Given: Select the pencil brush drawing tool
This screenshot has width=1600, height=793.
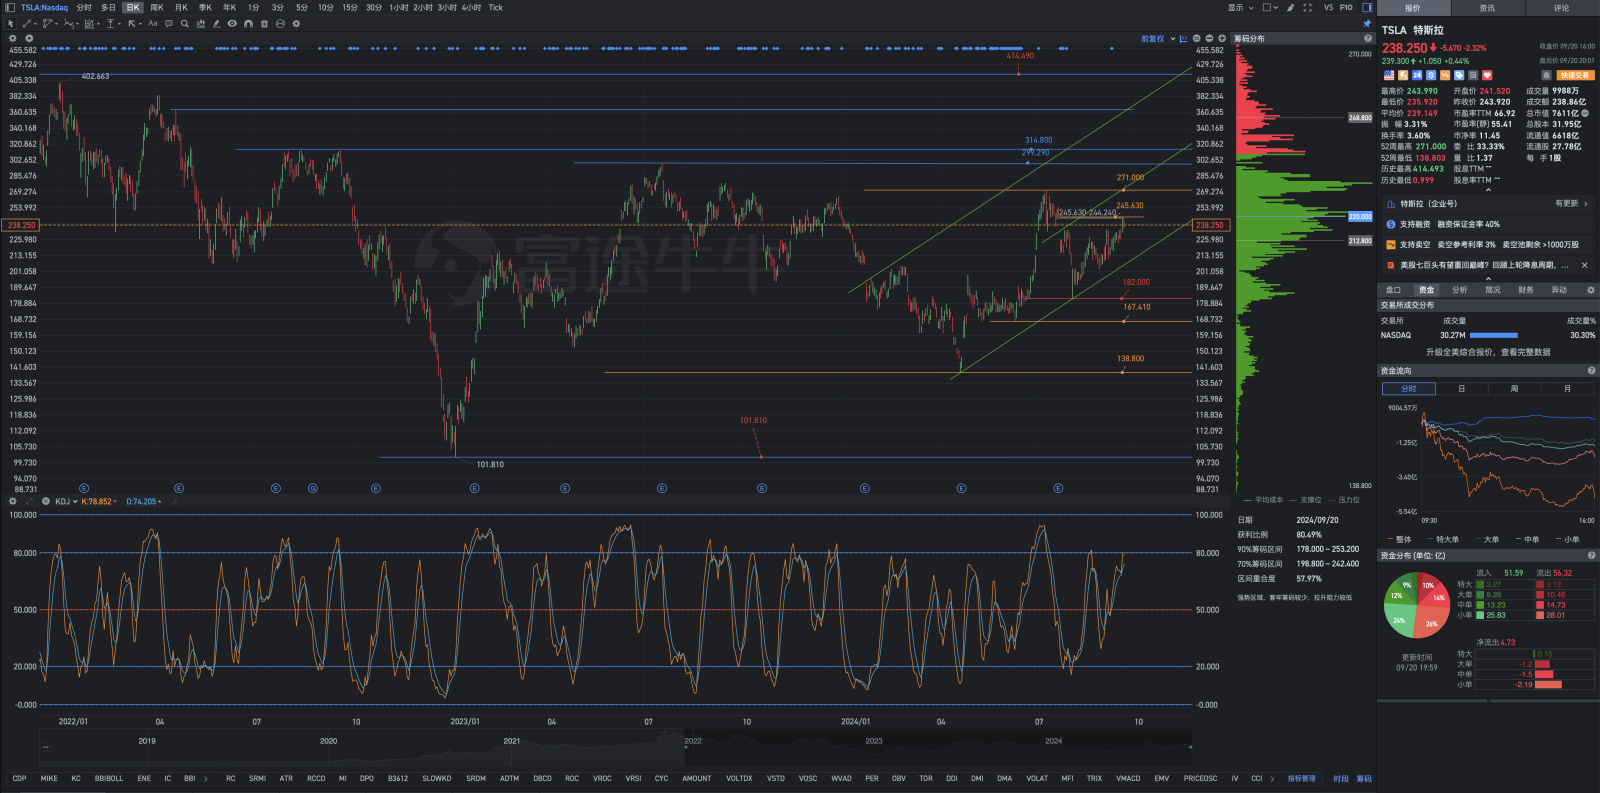Looking at the screenshot, I should coord(217,23).
